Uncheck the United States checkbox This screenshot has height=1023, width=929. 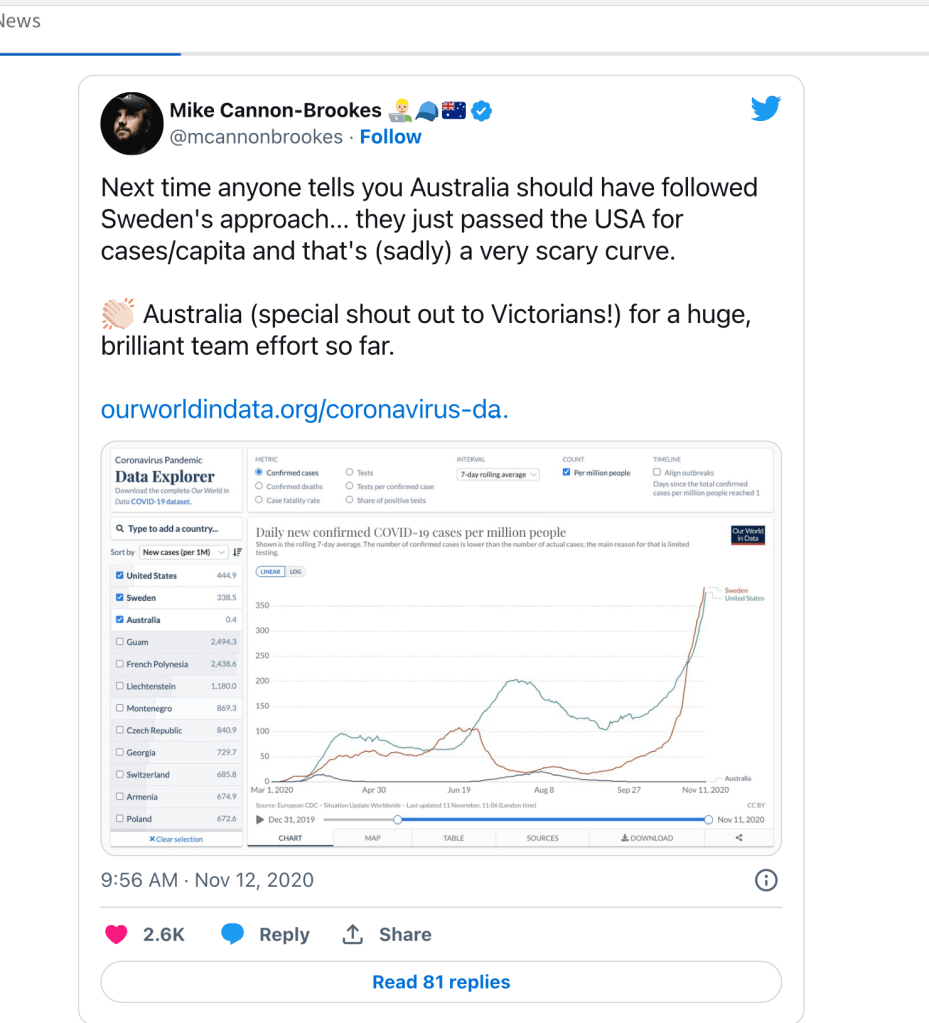pyautogui.click(x=120, y=576)
